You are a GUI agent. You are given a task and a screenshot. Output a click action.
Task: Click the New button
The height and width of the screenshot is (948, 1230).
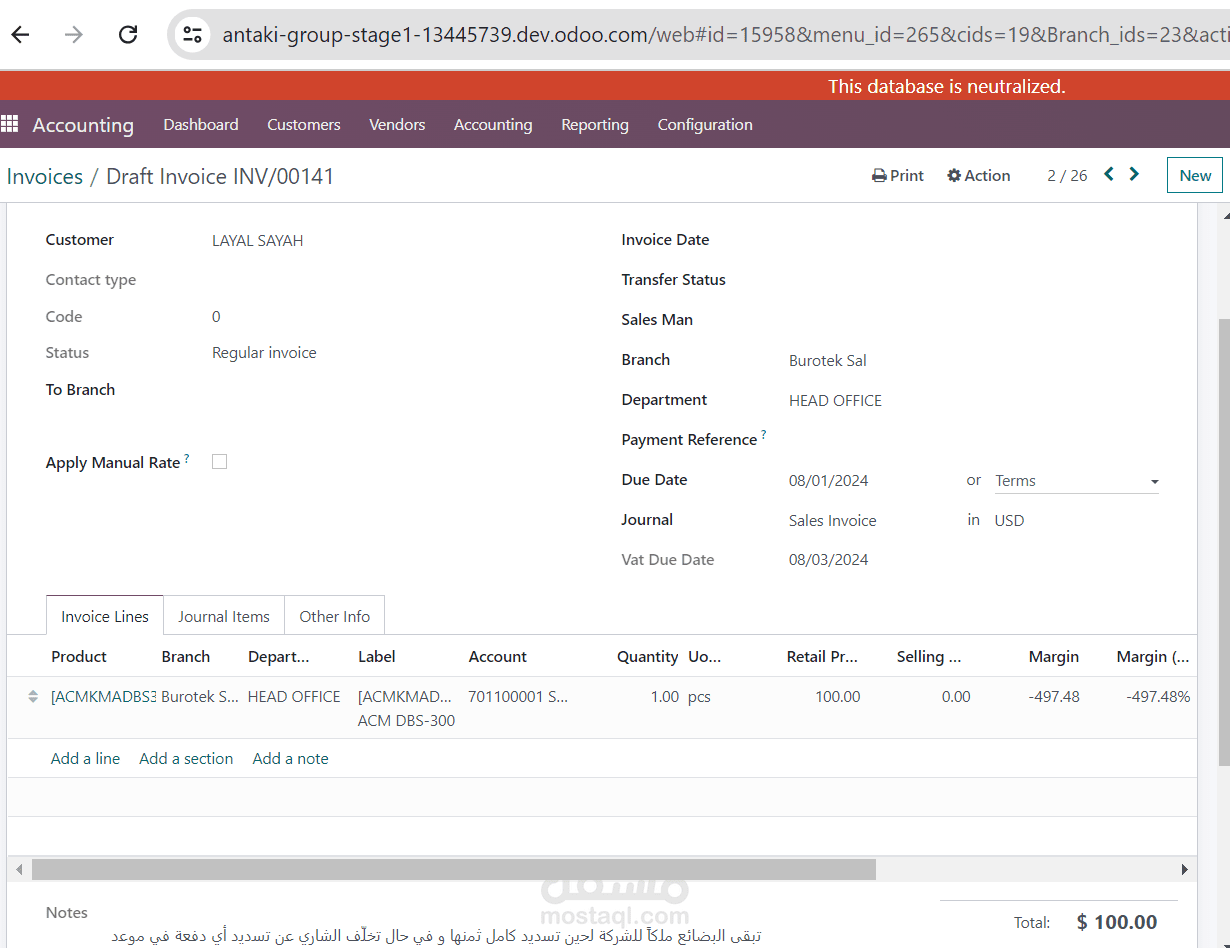pyautogui.click(x=1195, y=175)
